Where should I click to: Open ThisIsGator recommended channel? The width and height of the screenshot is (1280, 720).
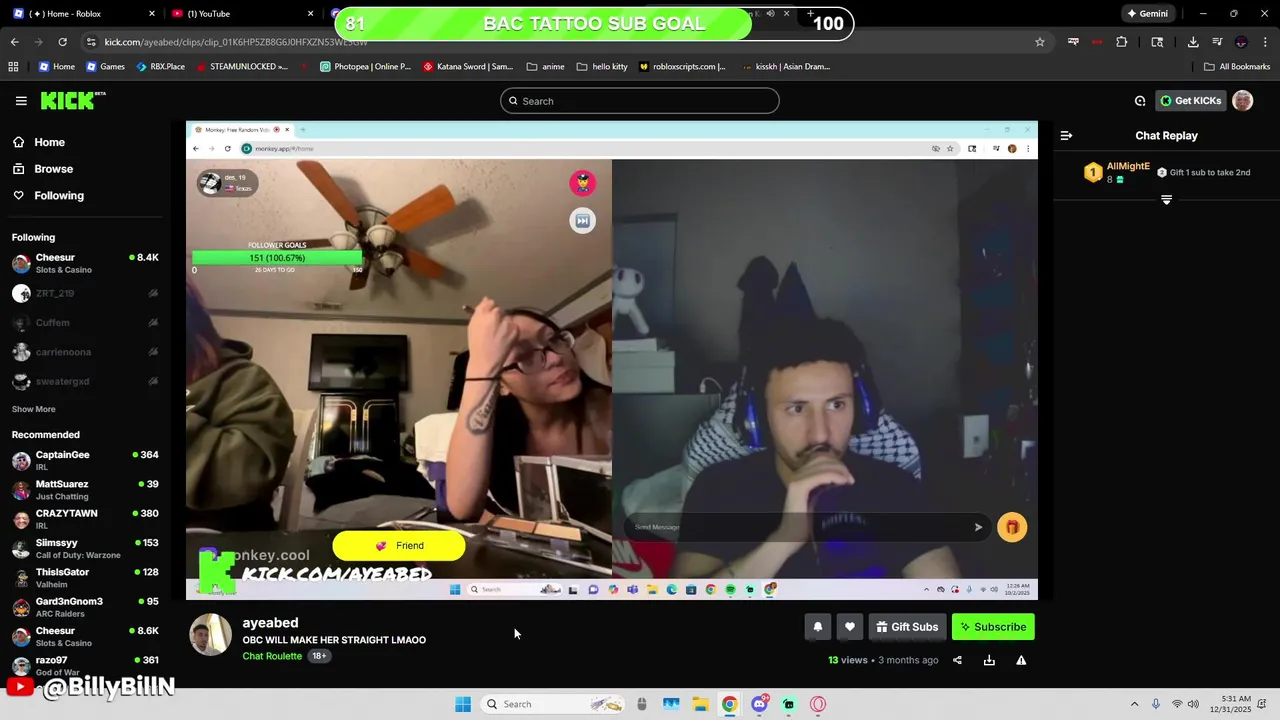86,578
